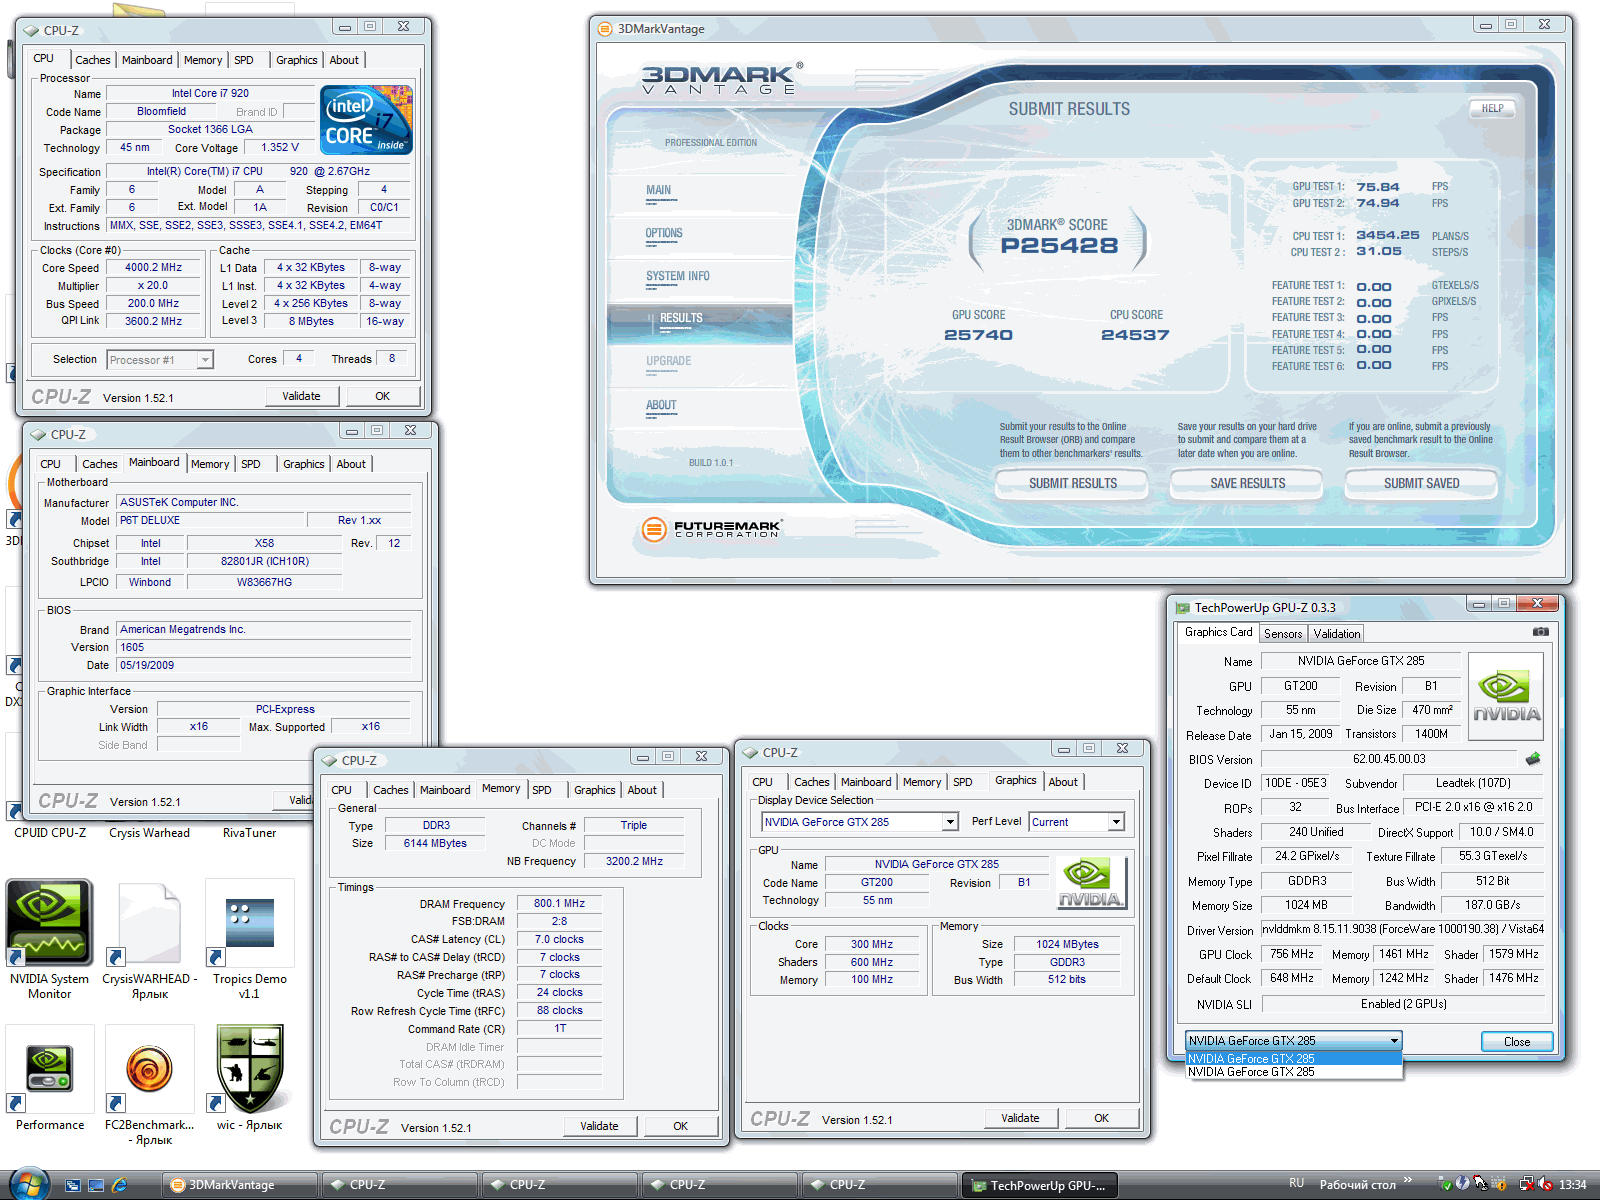Select the wic shield desktop icon
1600x1200 pixels.
[249, 1068]
